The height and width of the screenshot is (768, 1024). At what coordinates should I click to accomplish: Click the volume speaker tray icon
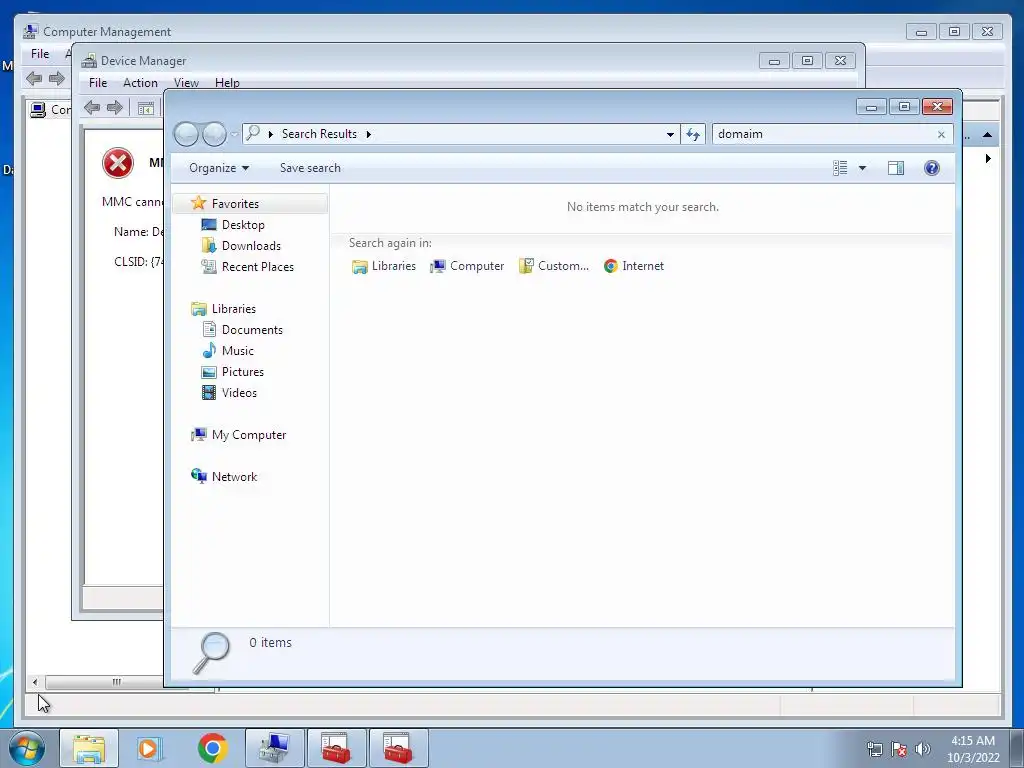point(923,749)
